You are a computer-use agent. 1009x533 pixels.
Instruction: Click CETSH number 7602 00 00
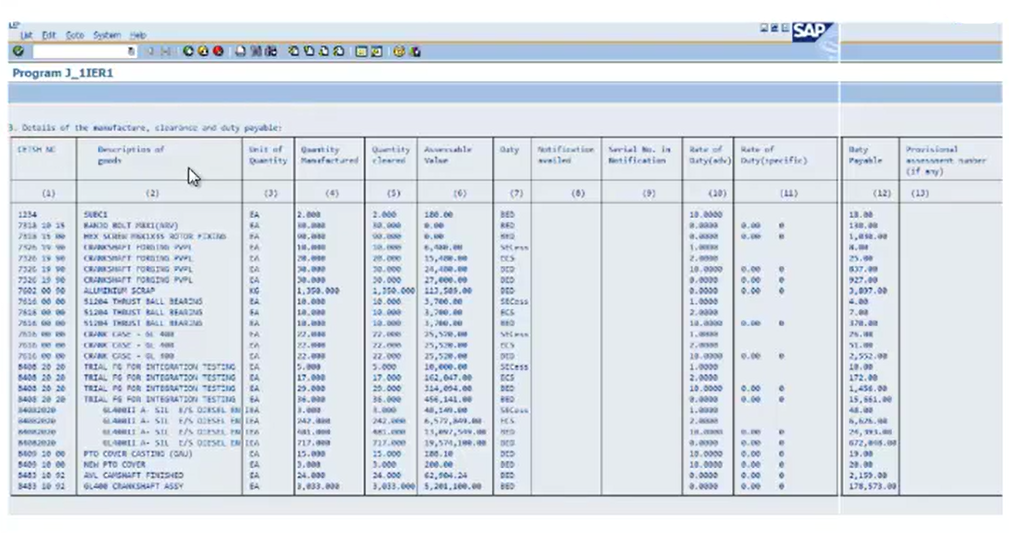tap(41, 290)
